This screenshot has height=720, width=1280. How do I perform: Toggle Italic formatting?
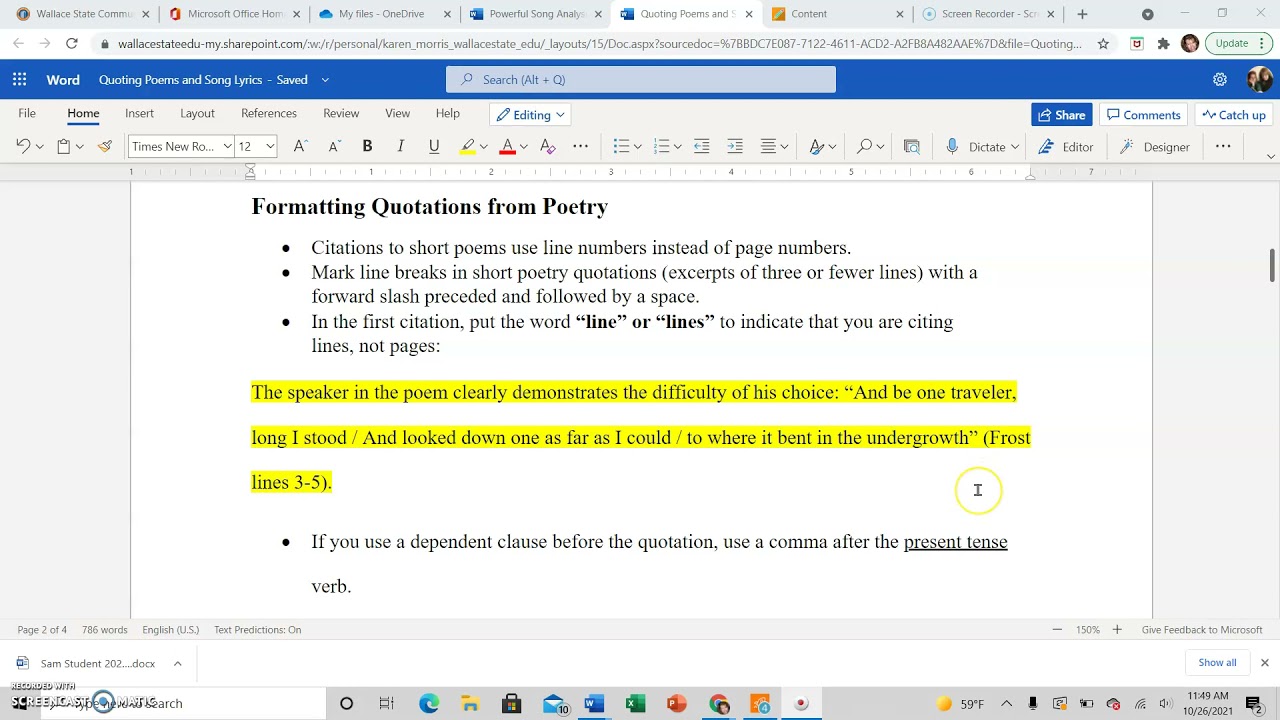tap(400, 146)
